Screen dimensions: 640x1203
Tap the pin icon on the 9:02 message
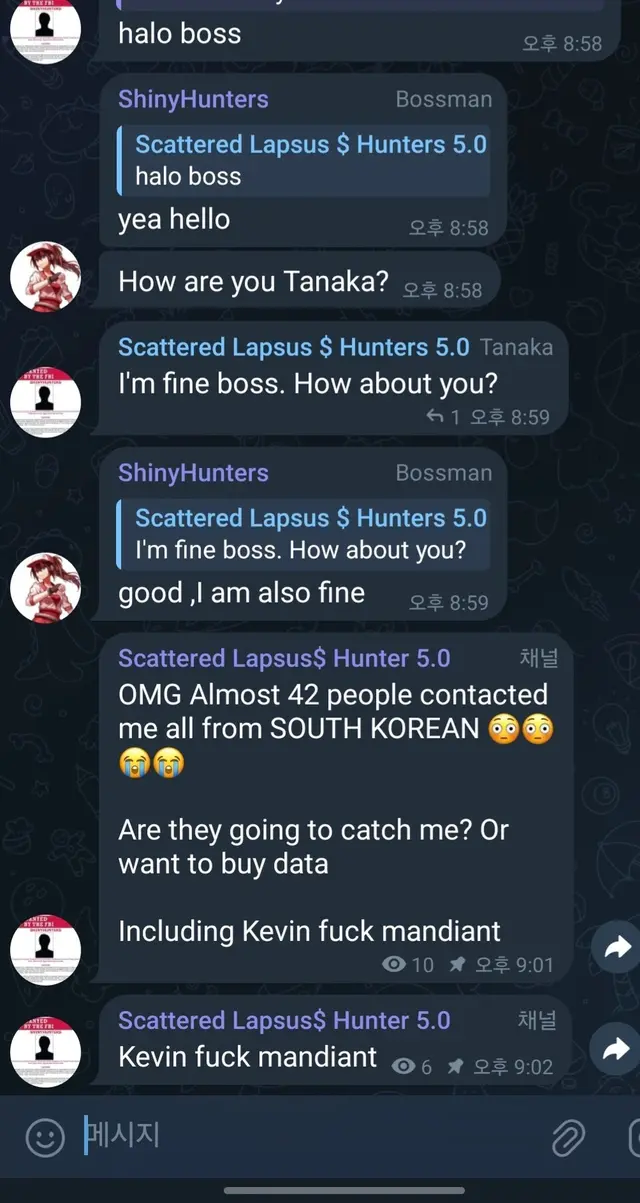pos(455,1066)
